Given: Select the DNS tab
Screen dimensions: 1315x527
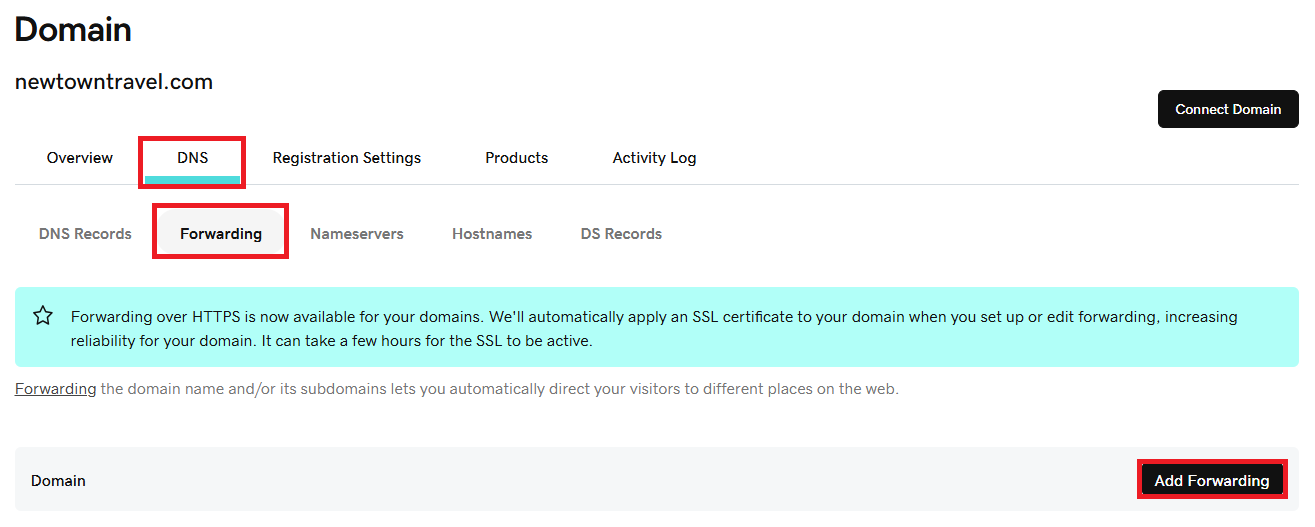Looking at the screenshot, I should pos(192,158).
